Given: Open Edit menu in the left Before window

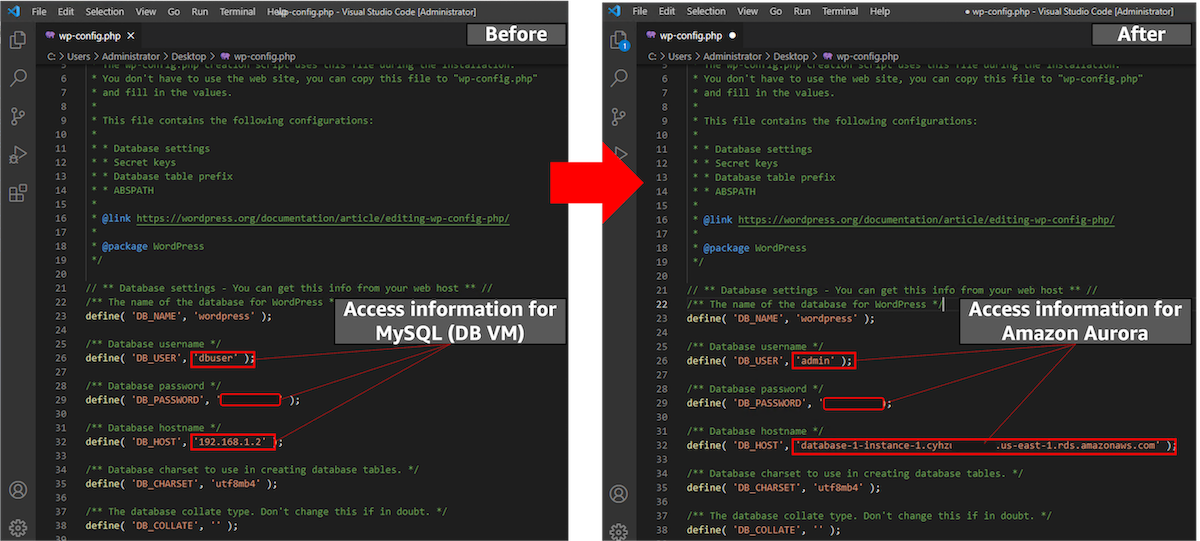Looking at the screenshot, I should tap(66, 11).
